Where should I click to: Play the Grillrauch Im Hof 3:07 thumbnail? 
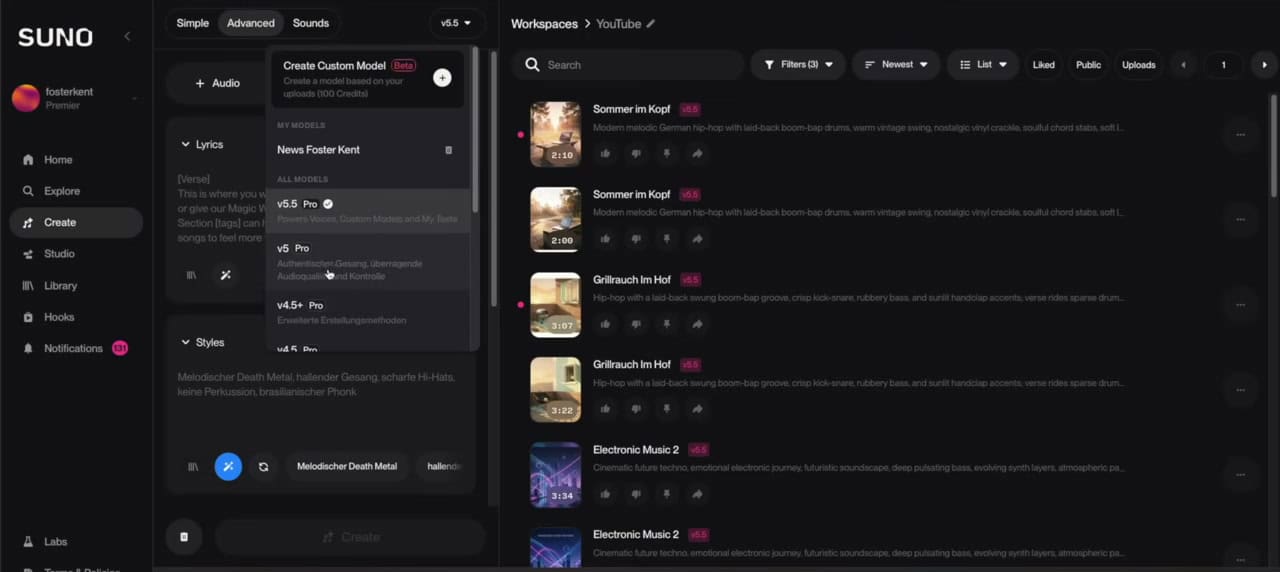[x=555, y=305]
